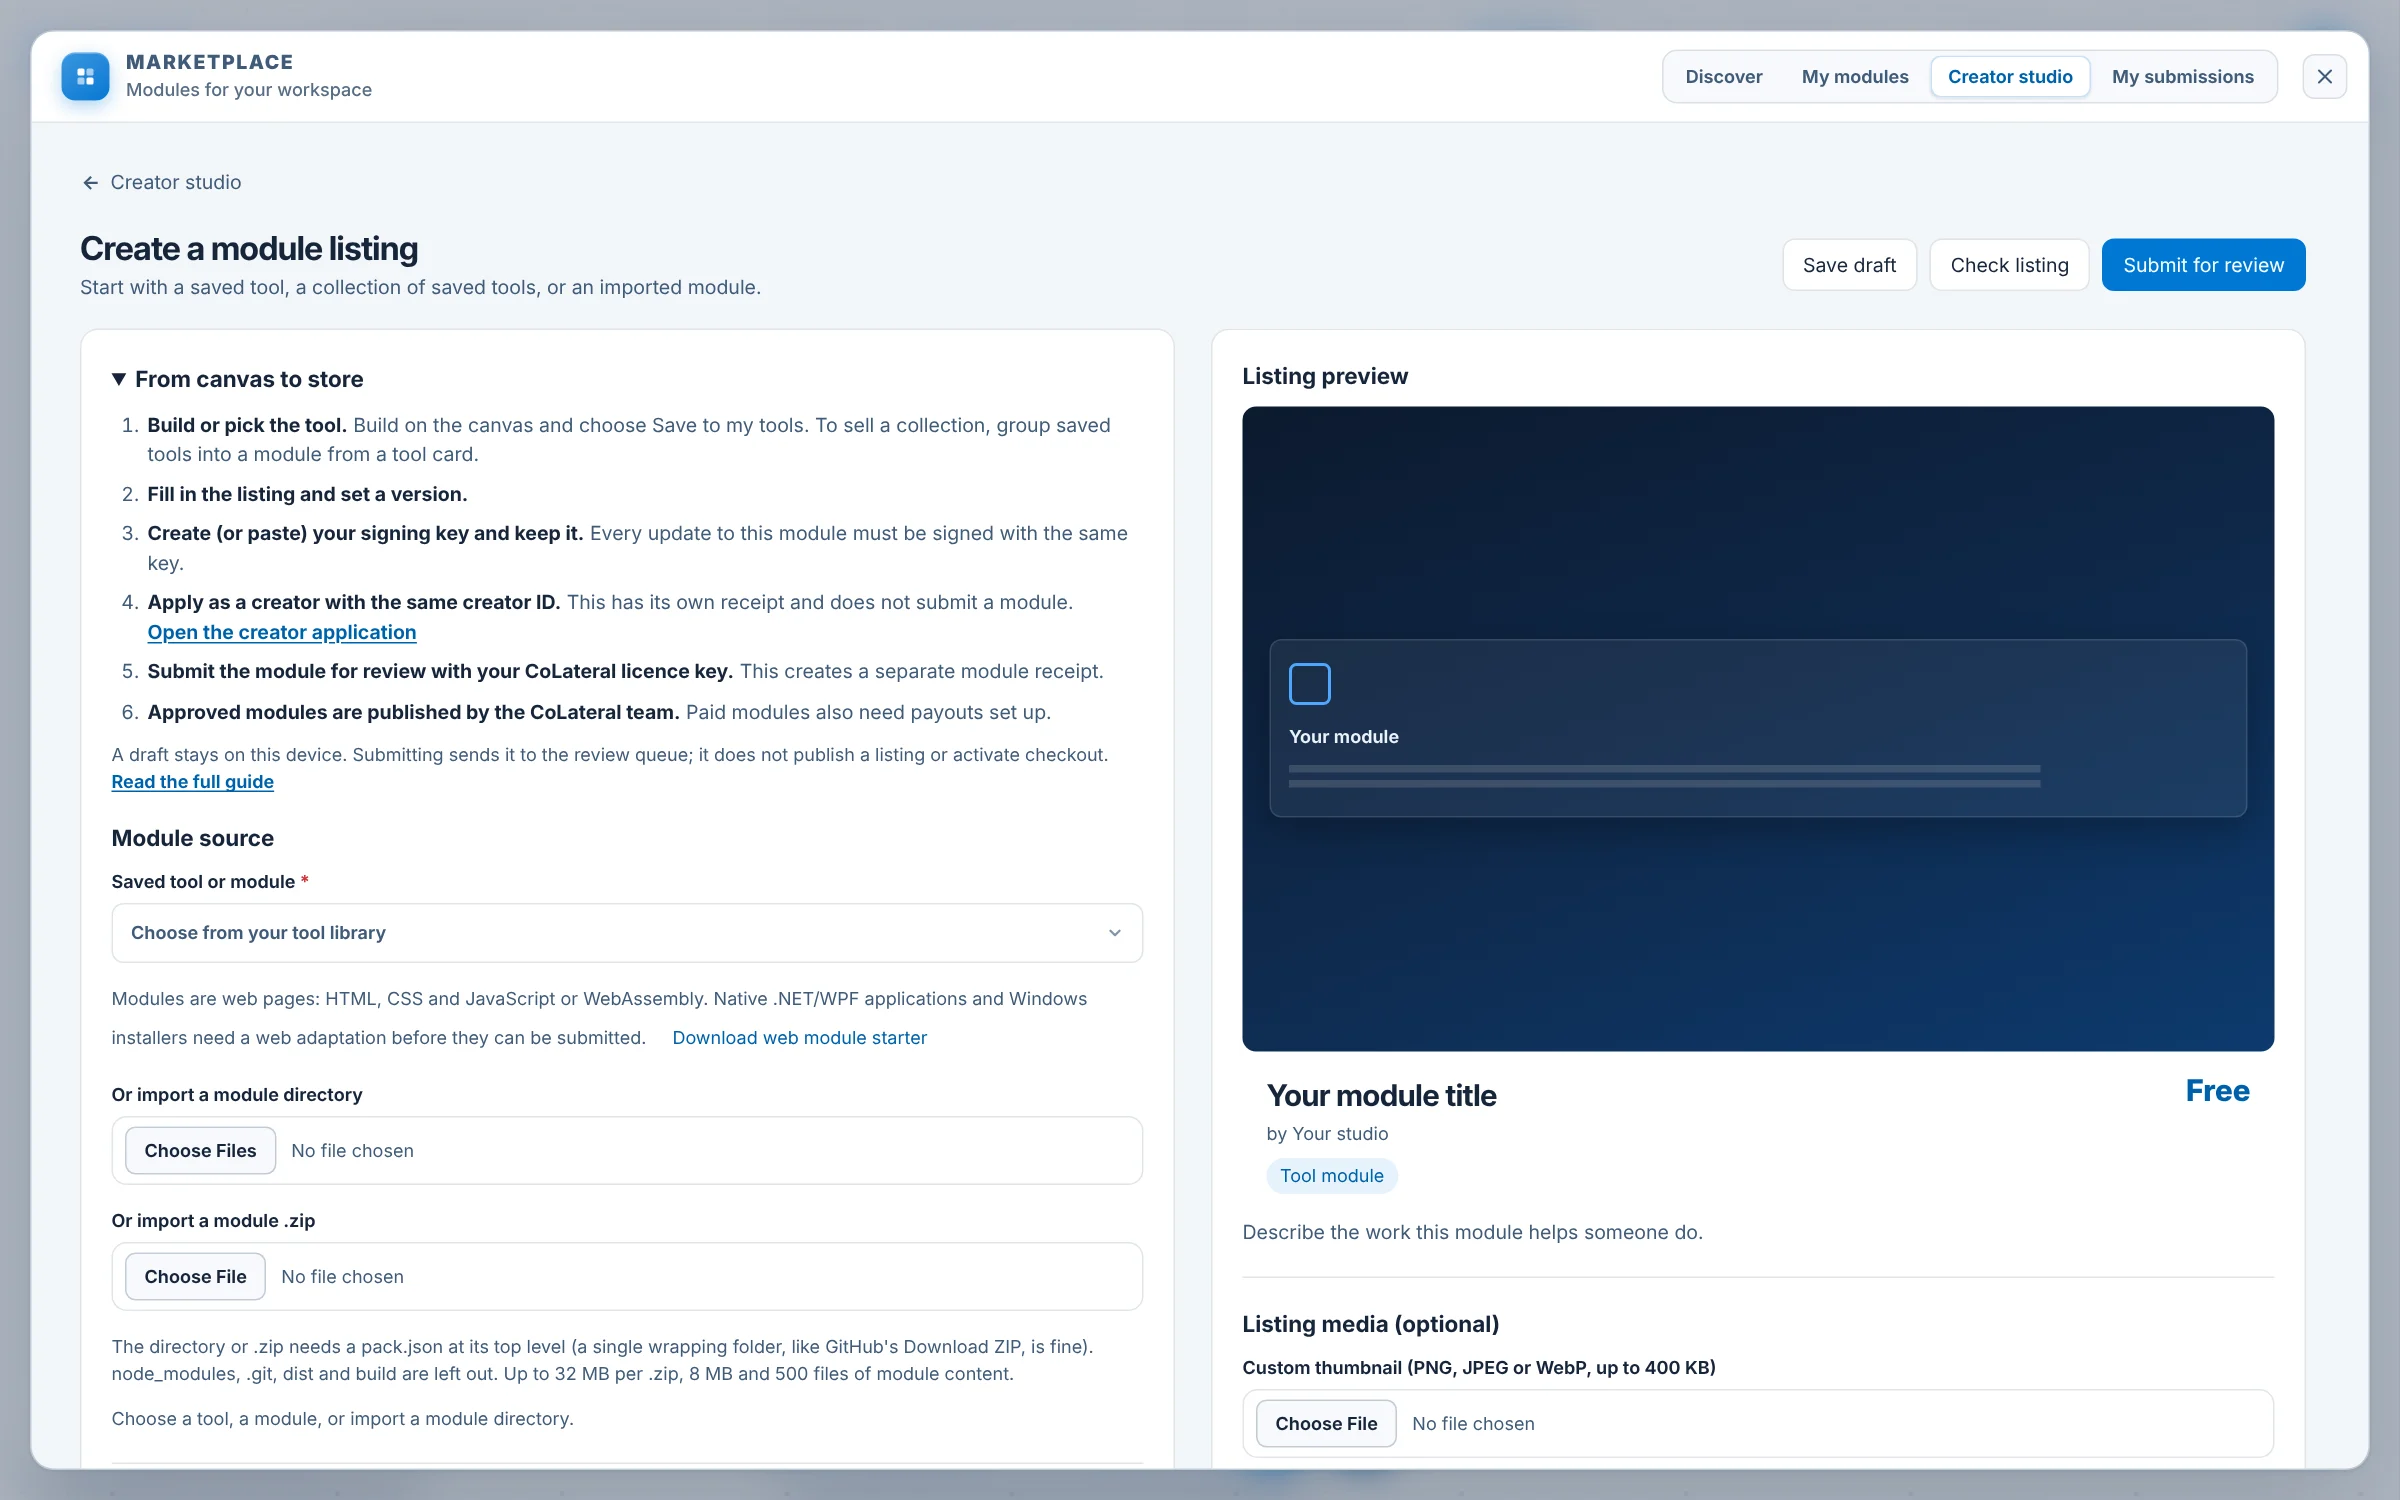
Task: Open the Saved tool or module dropdown
Action: click(627, 932)
